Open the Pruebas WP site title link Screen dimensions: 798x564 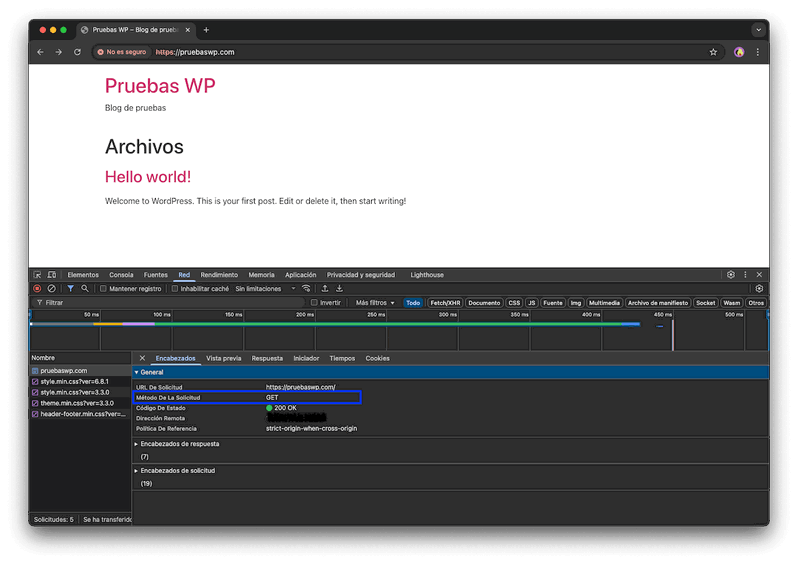[x=160, y=86]
